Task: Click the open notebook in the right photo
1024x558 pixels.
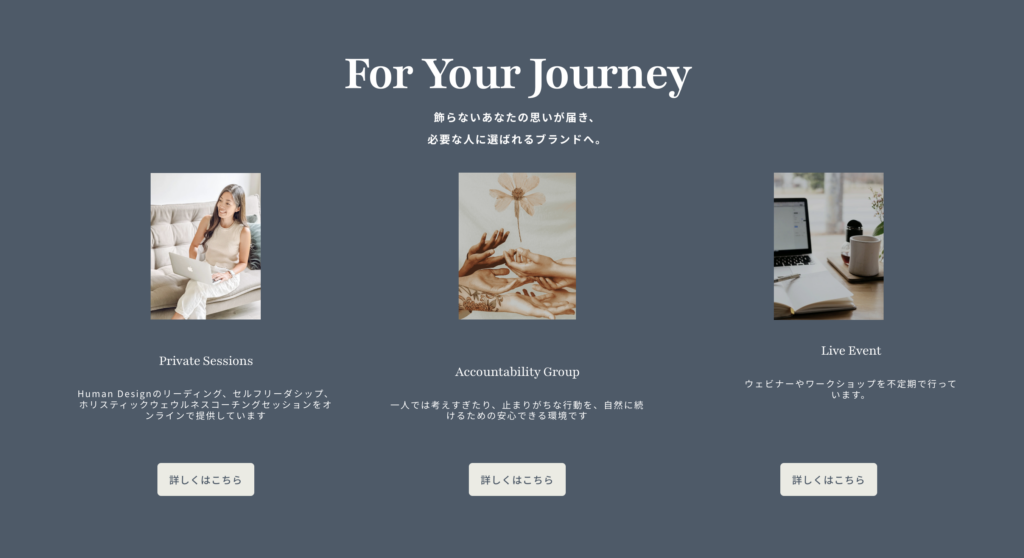Action: click(814, 293)
